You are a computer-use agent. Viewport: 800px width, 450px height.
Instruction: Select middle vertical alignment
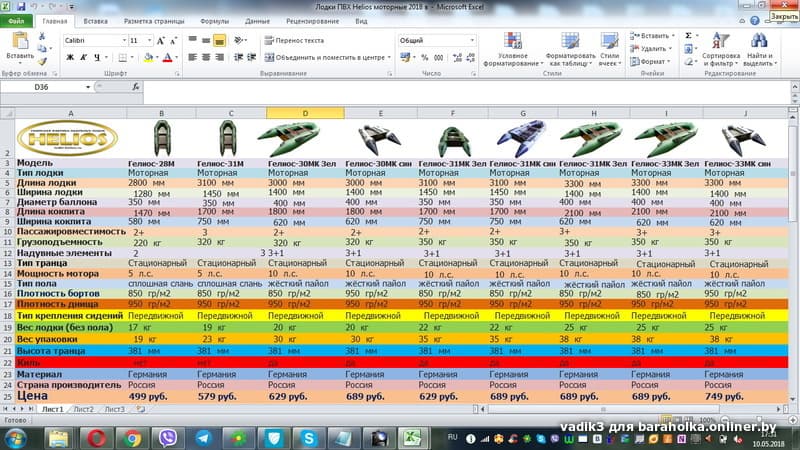[206, 40]
